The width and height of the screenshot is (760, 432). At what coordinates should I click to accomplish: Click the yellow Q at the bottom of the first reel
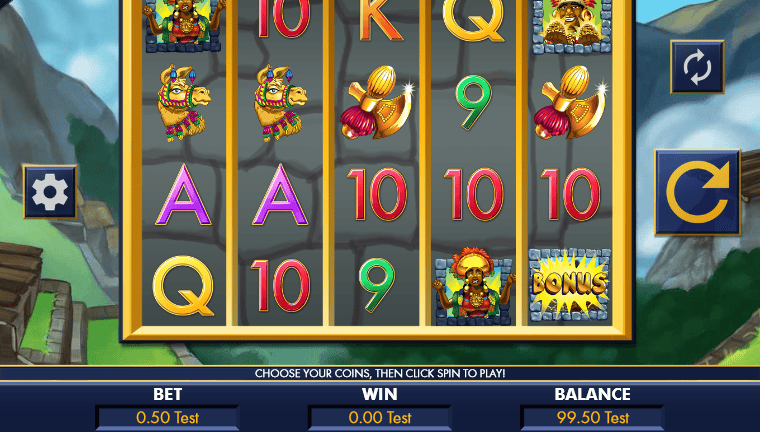(x=183, y=286)
